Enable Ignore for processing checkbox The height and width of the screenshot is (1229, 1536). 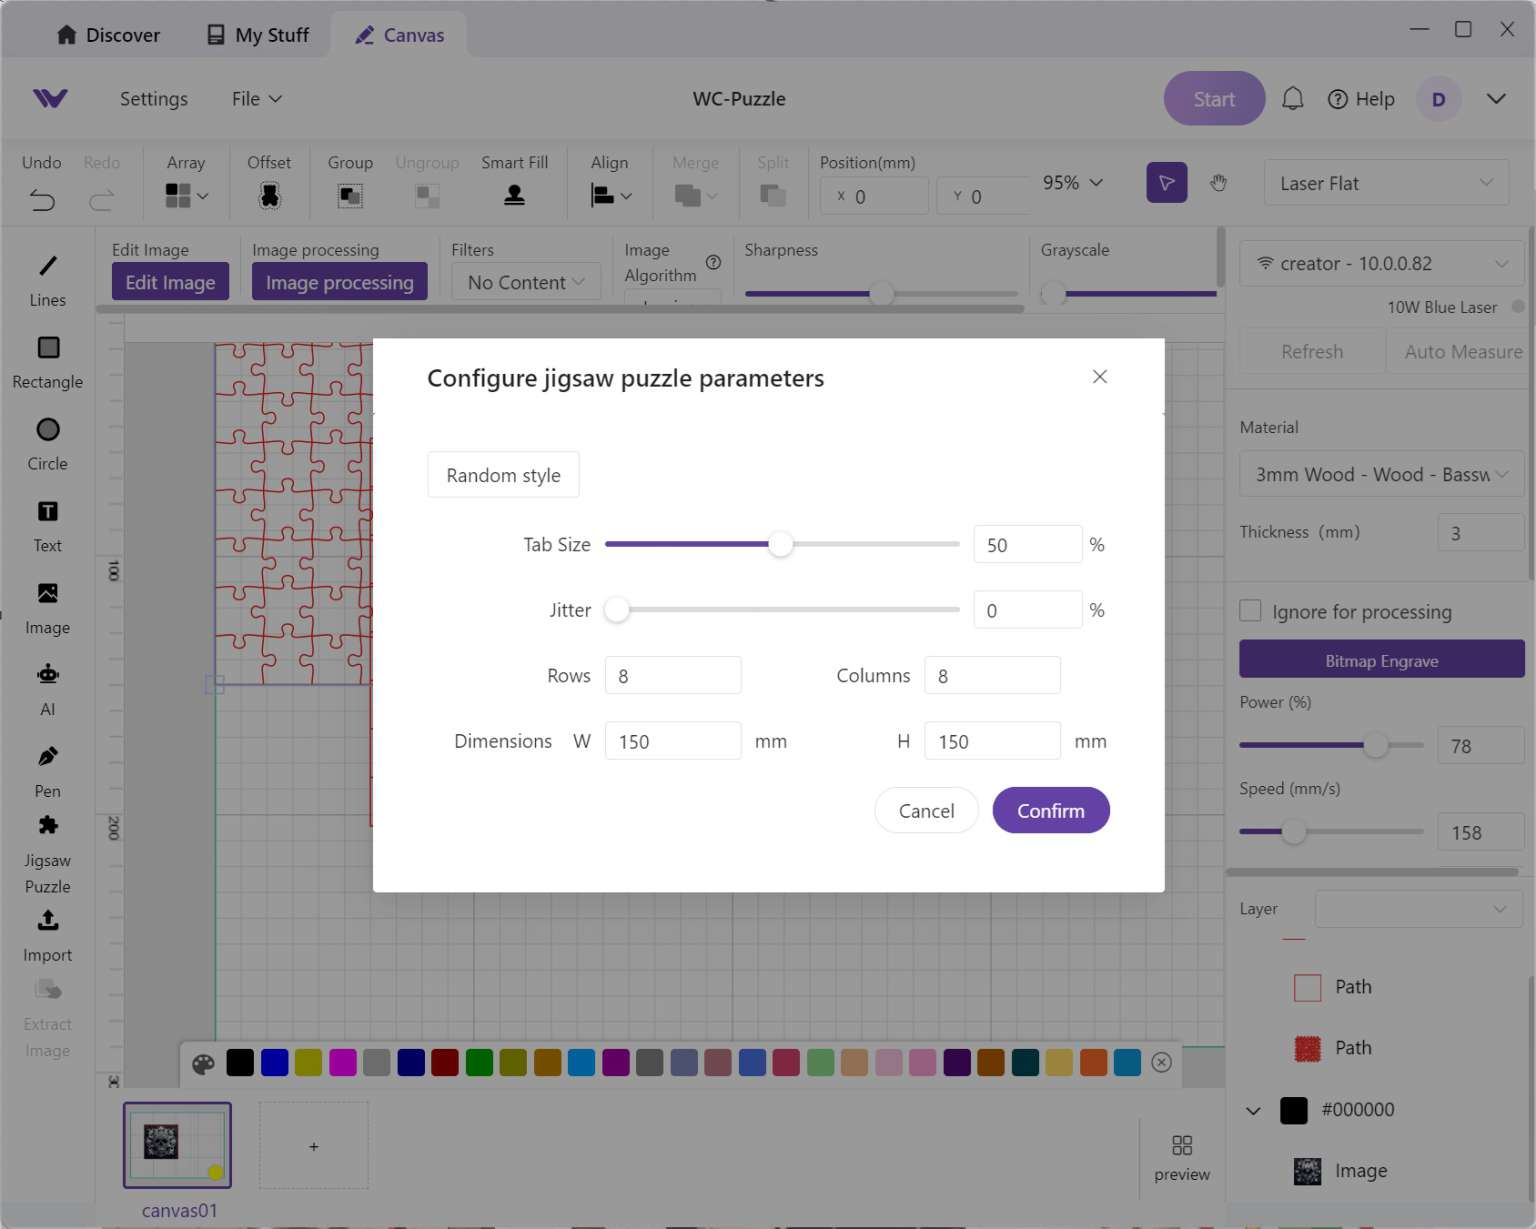(1250, 611)
